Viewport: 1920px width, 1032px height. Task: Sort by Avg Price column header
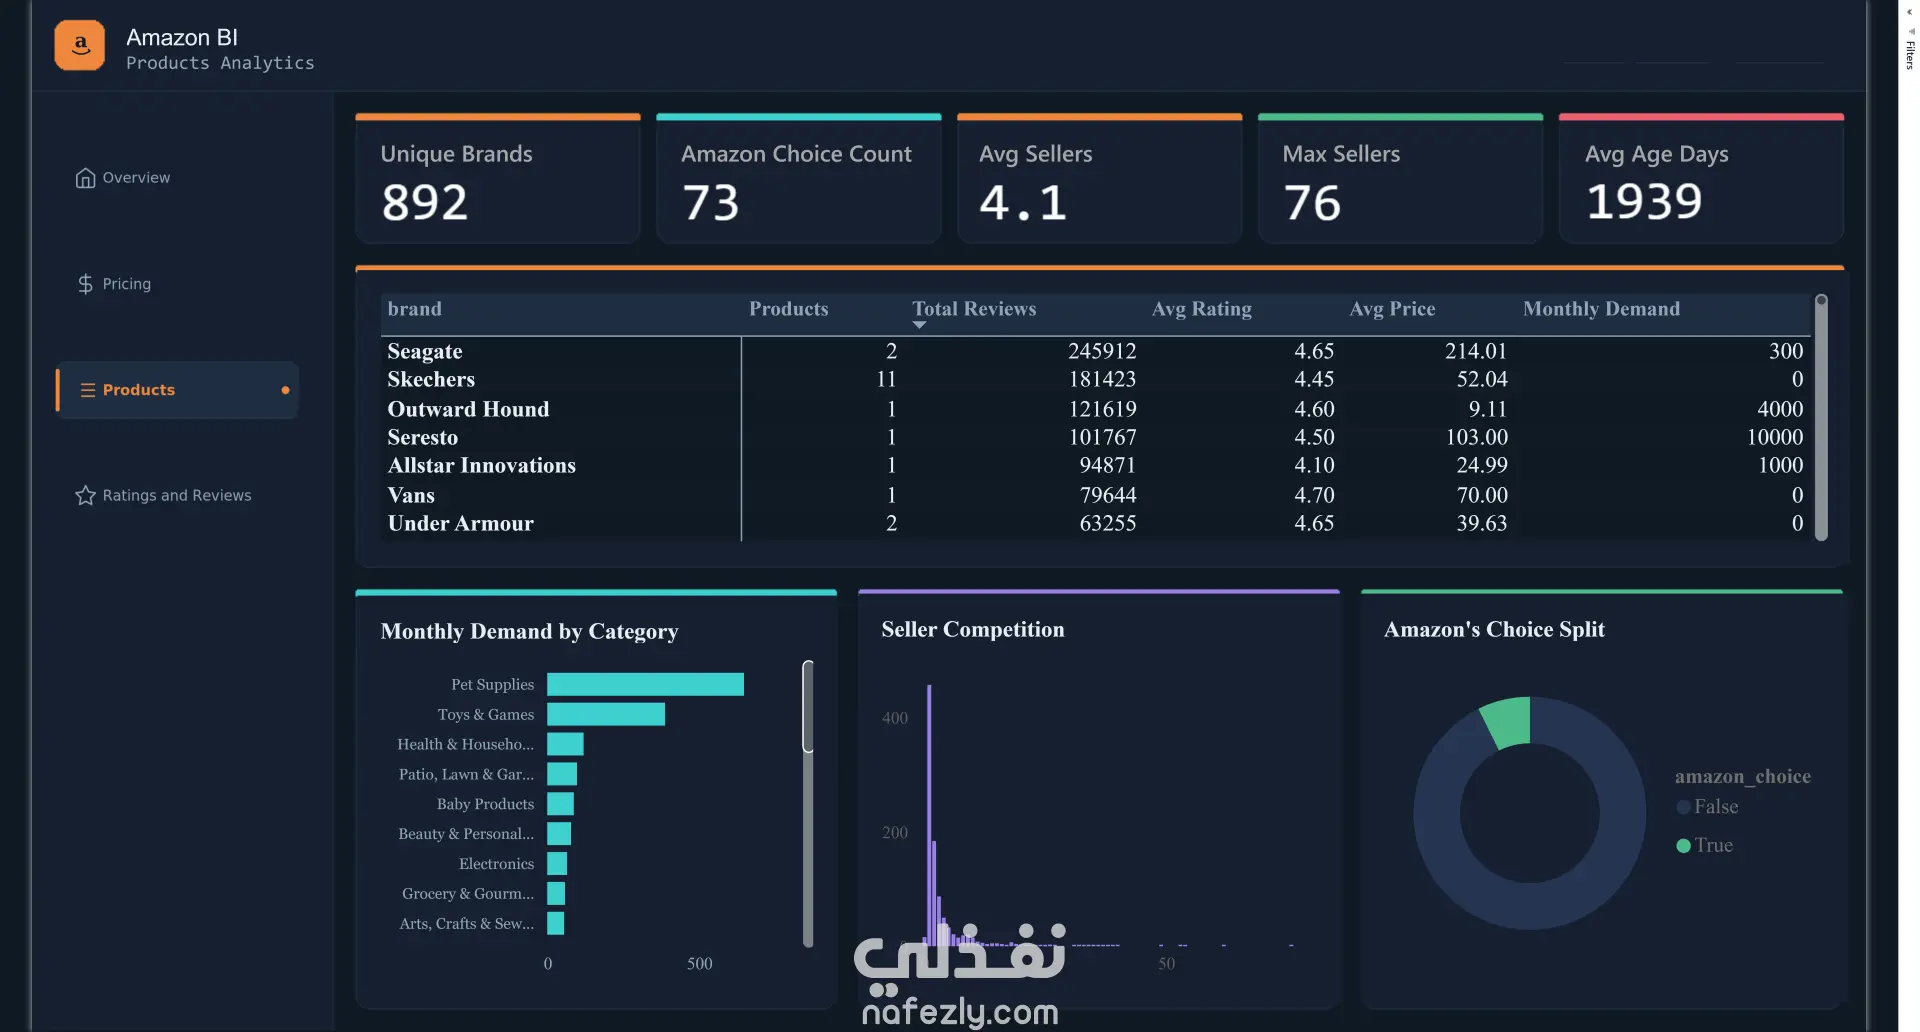click(1392, 309)
